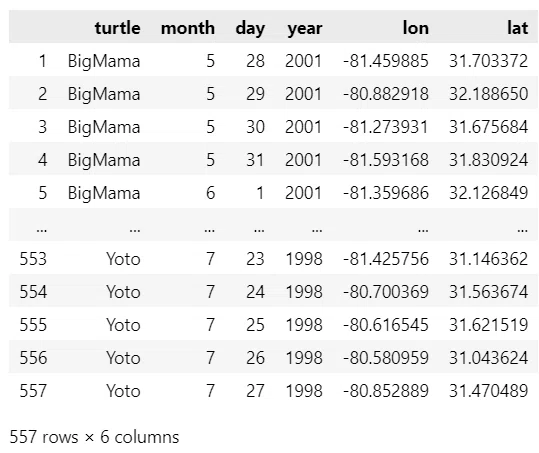Screen dimensions: 539x453
Task: Click the ellipsis in turtle column
Action: click(x=135, y=229)
